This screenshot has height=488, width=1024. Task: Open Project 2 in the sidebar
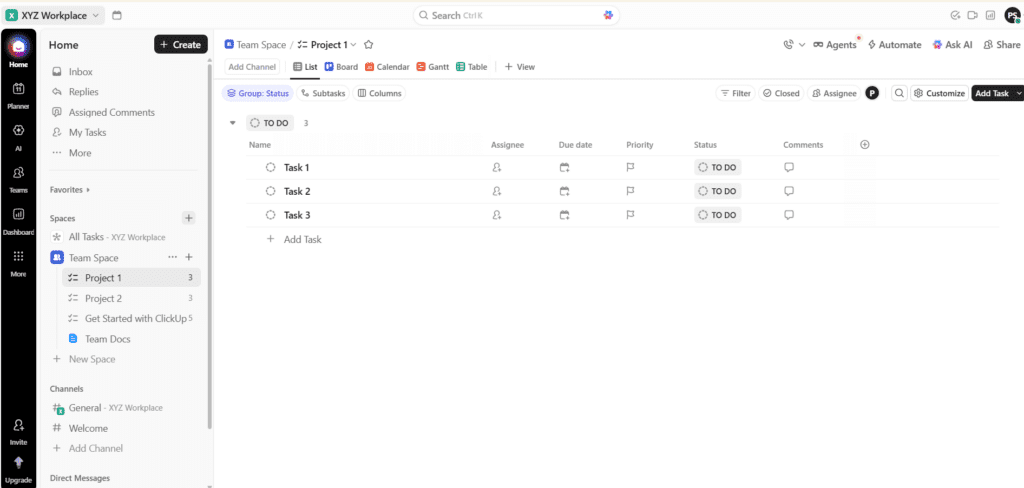click(x=103, y=298)
